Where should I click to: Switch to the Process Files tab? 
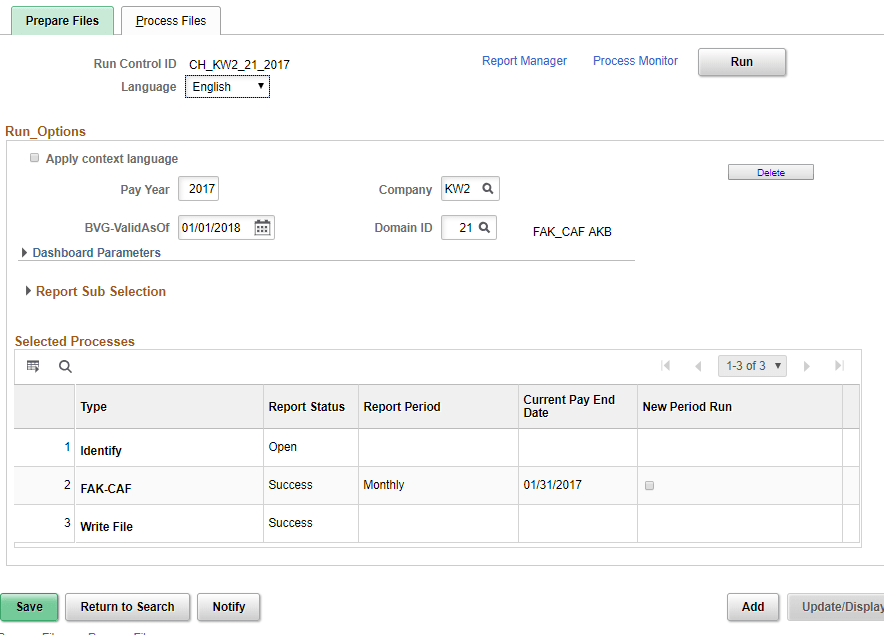point(171,21)
